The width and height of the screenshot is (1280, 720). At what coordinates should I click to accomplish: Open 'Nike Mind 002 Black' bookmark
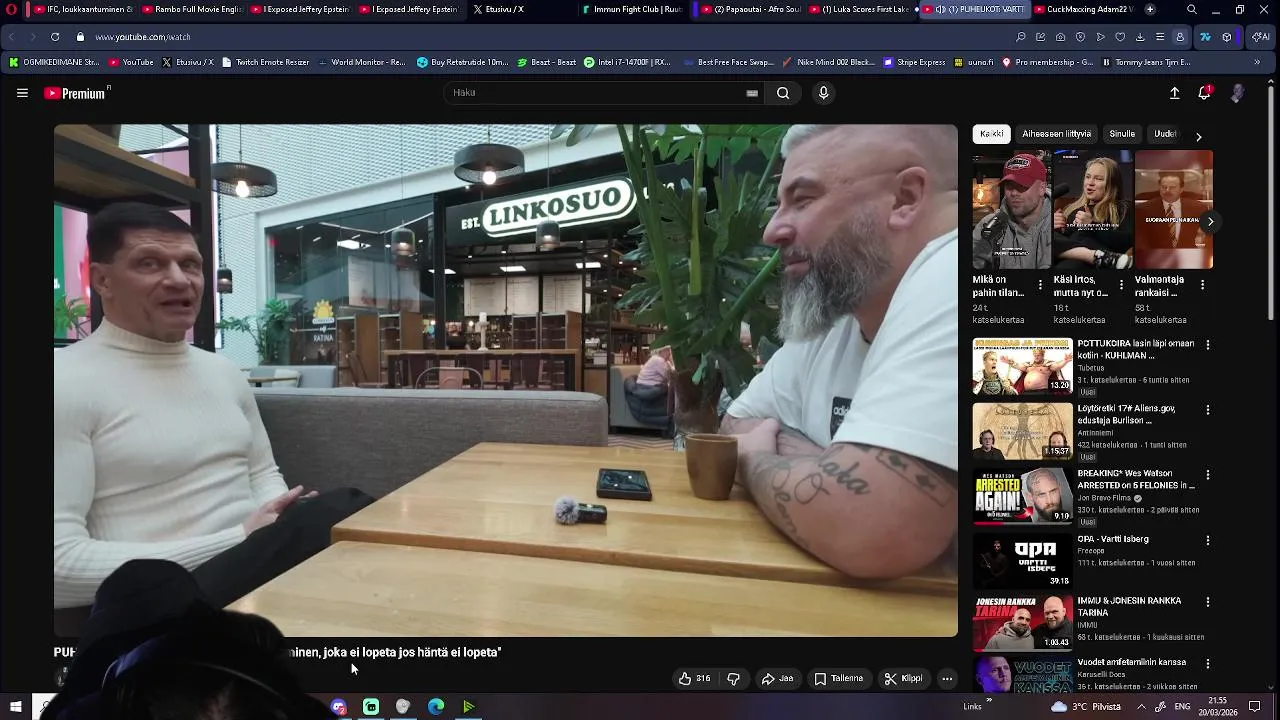[x=829, y=62]
